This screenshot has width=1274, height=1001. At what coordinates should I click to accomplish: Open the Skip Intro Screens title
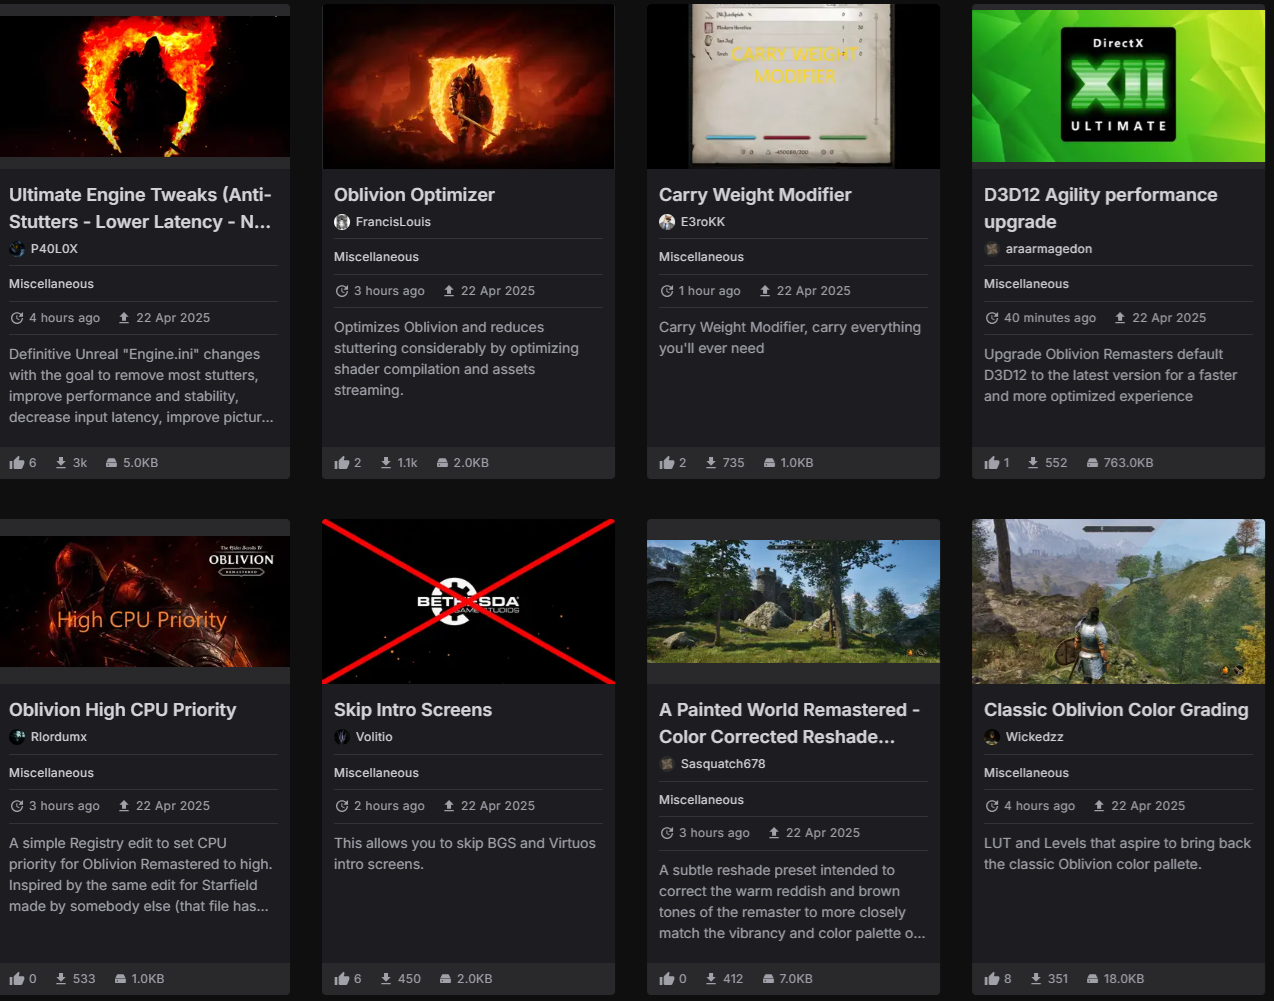coord(413,710)
